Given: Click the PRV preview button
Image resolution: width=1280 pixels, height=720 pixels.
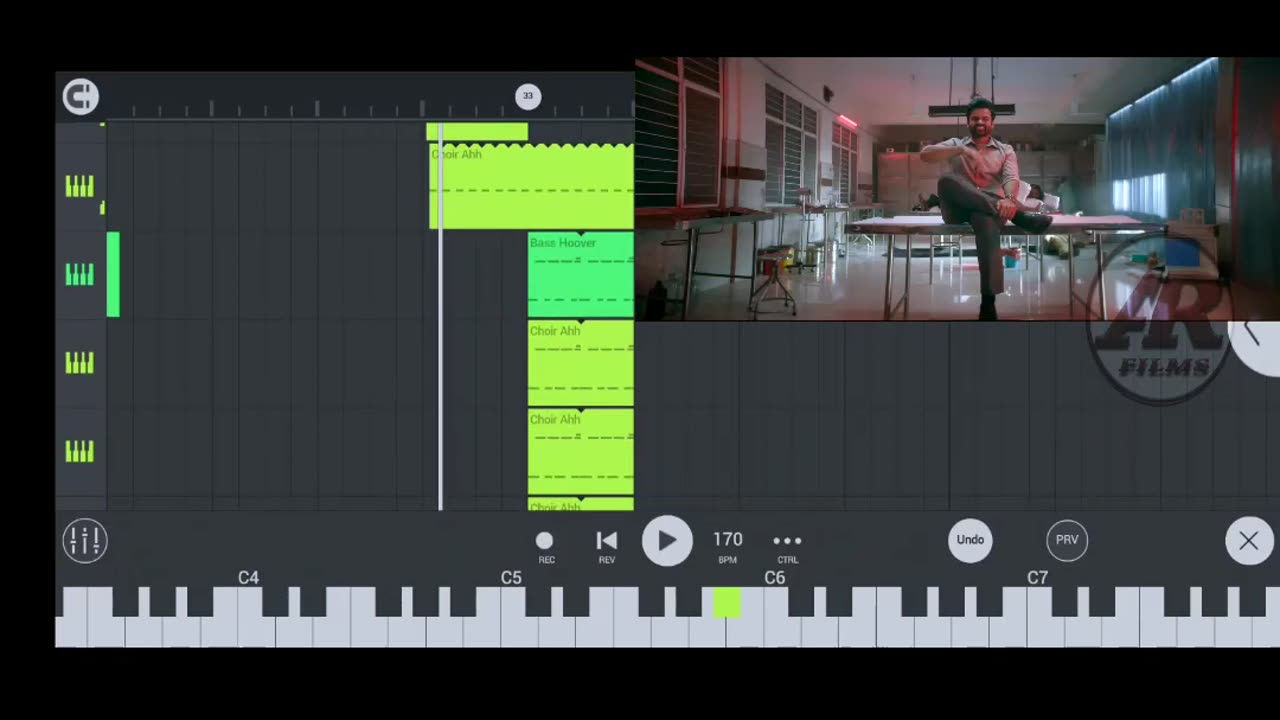Looking at the screenshot, I should [x=1067, y=540].
